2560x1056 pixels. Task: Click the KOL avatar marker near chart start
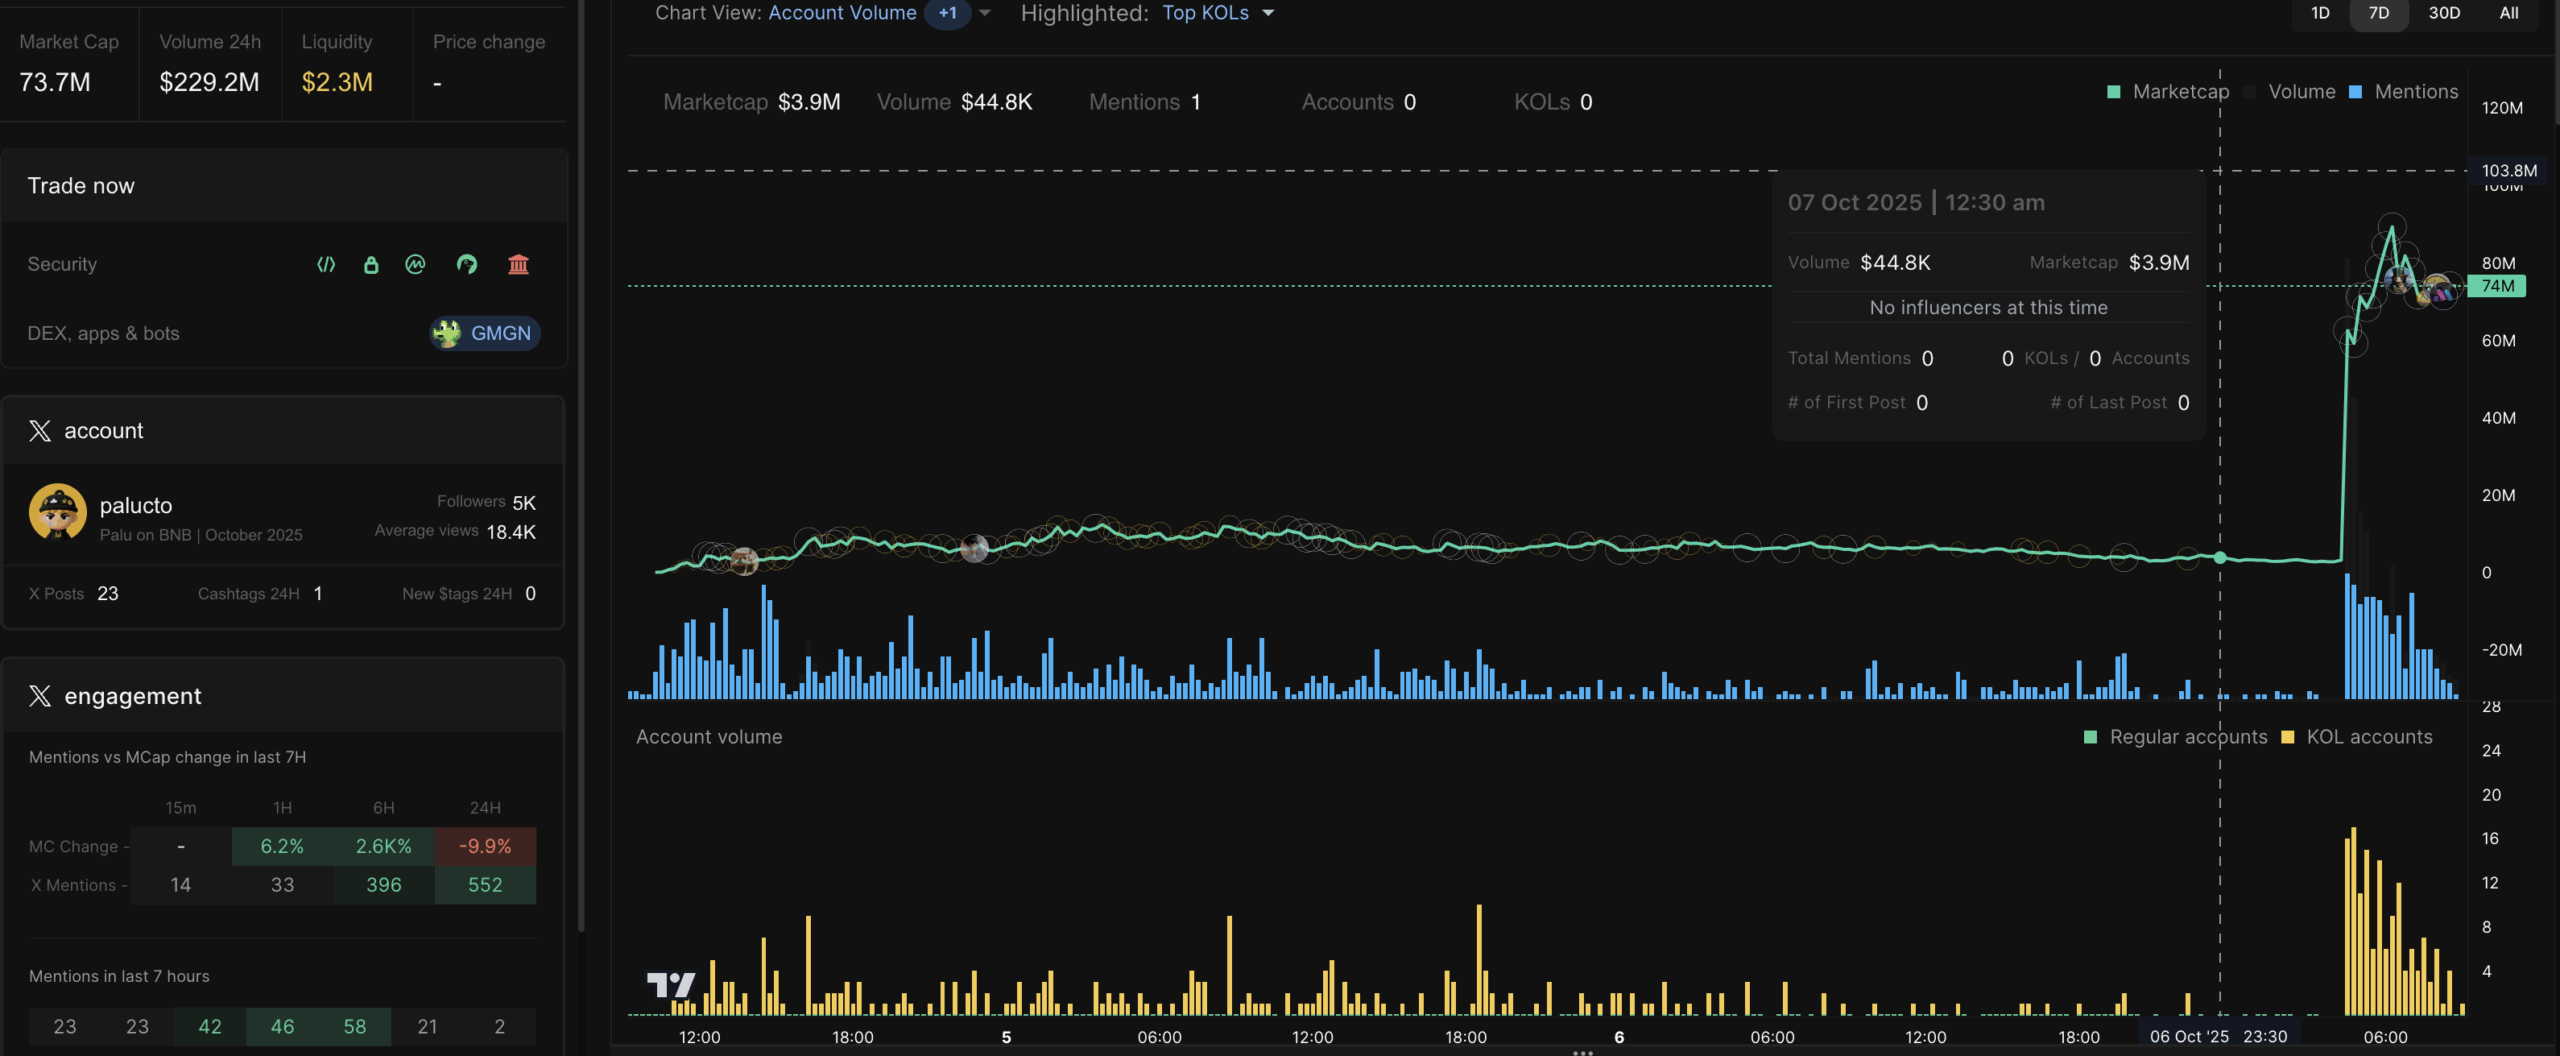744,561
